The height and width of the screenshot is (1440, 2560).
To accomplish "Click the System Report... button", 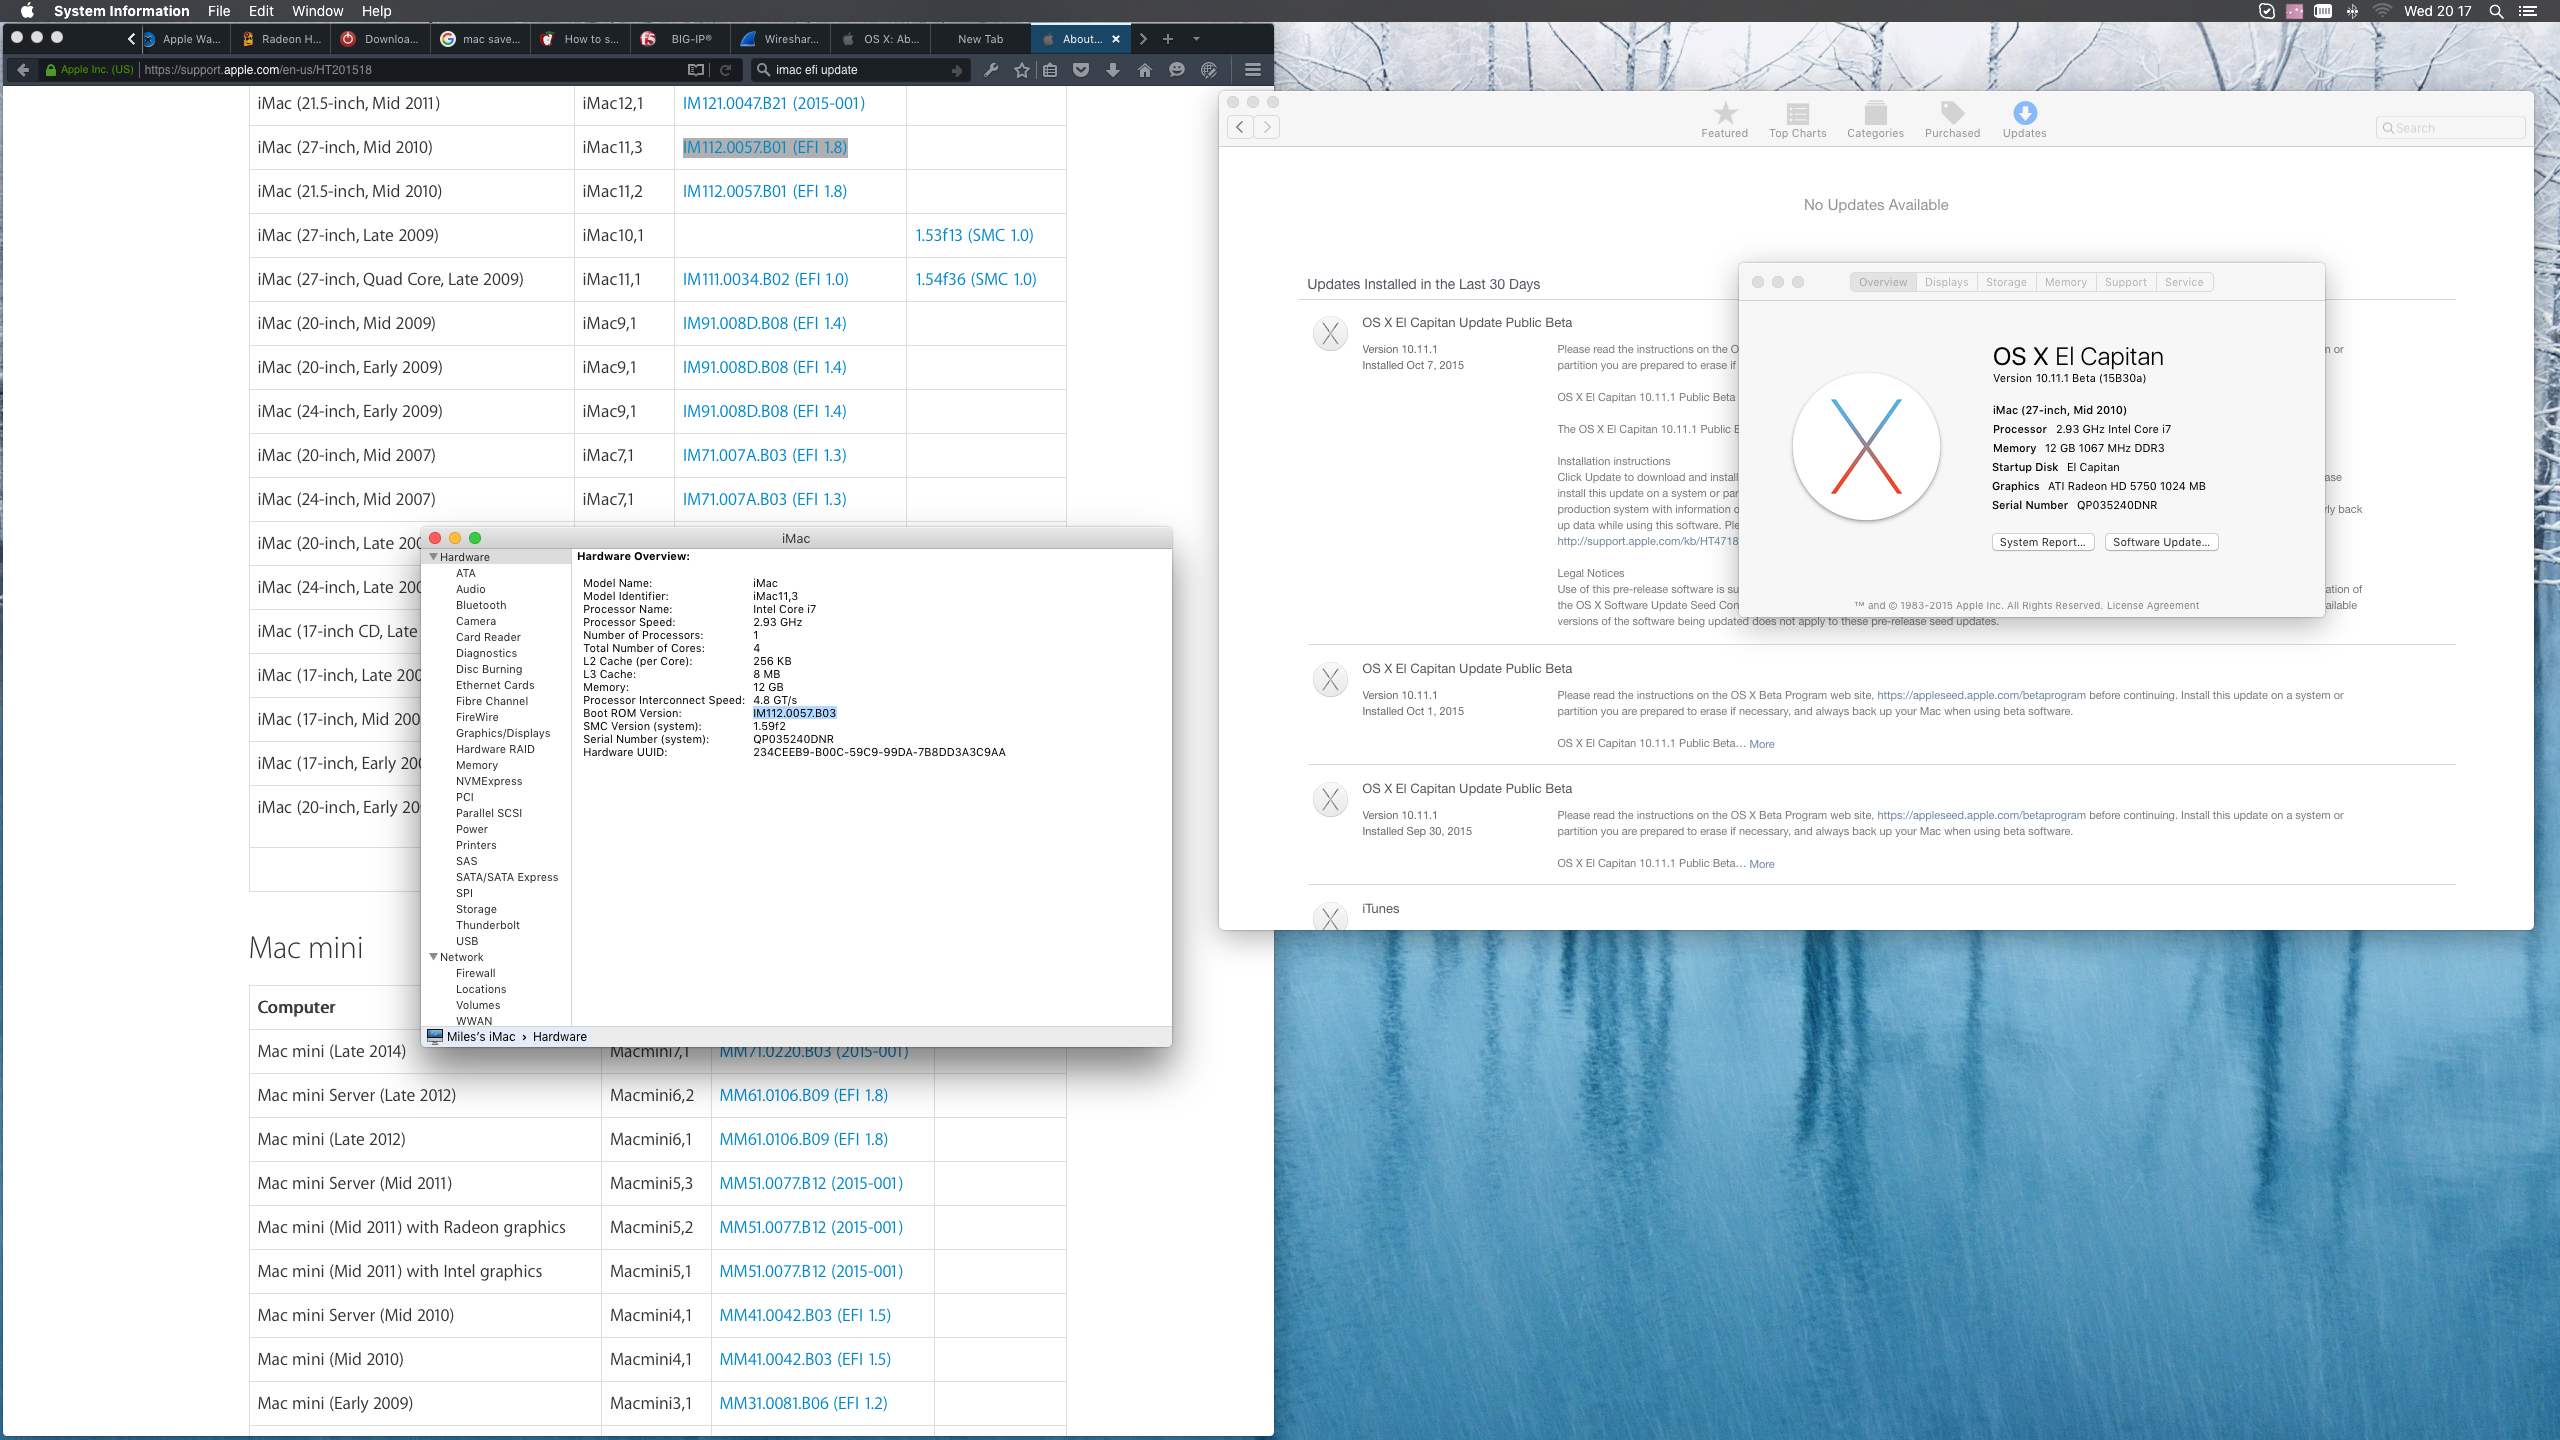I will click(2042, 542).
